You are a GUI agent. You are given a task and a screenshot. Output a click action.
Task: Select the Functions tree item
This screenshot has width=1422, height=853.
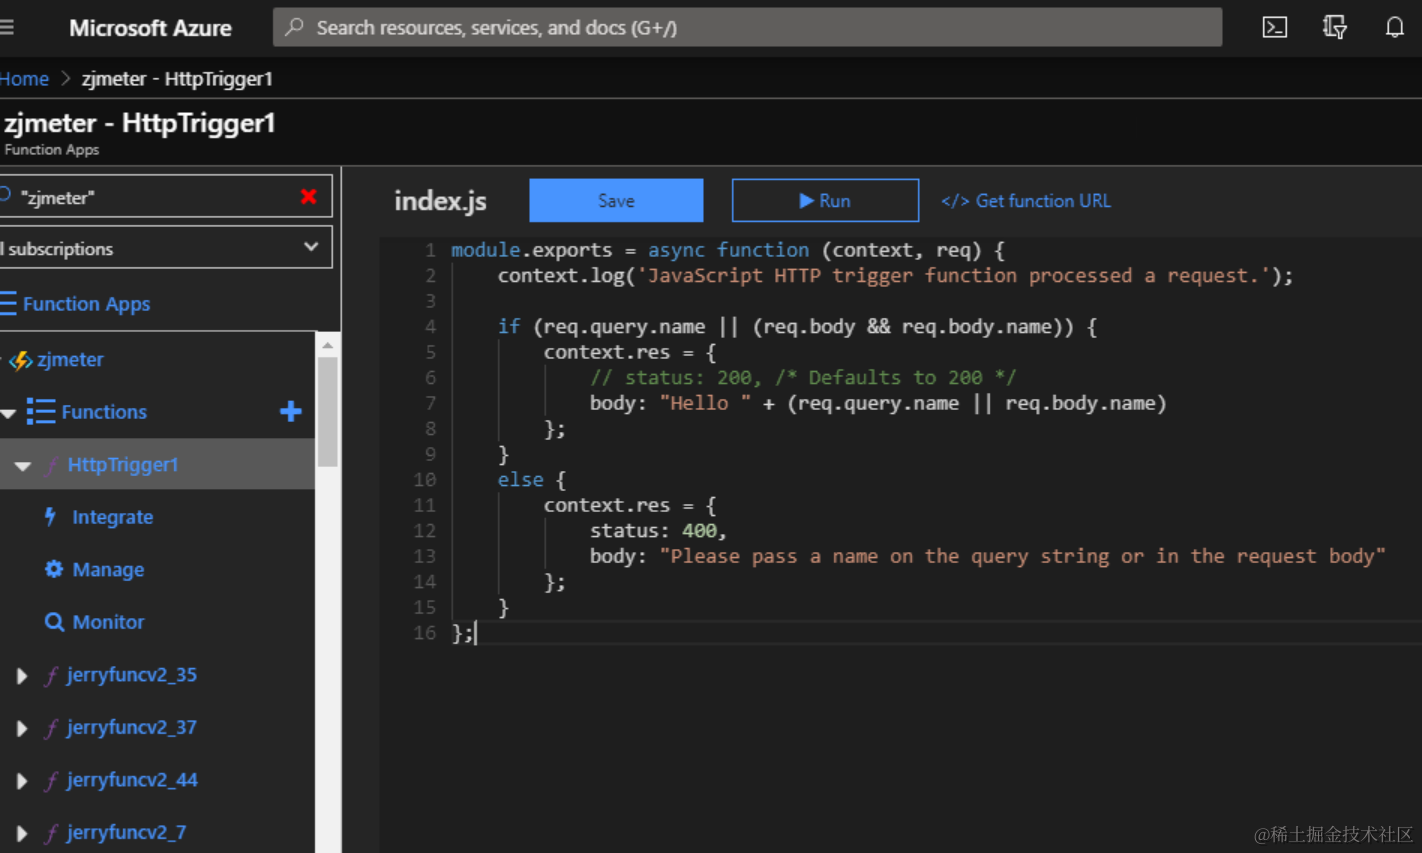point(104,412)
